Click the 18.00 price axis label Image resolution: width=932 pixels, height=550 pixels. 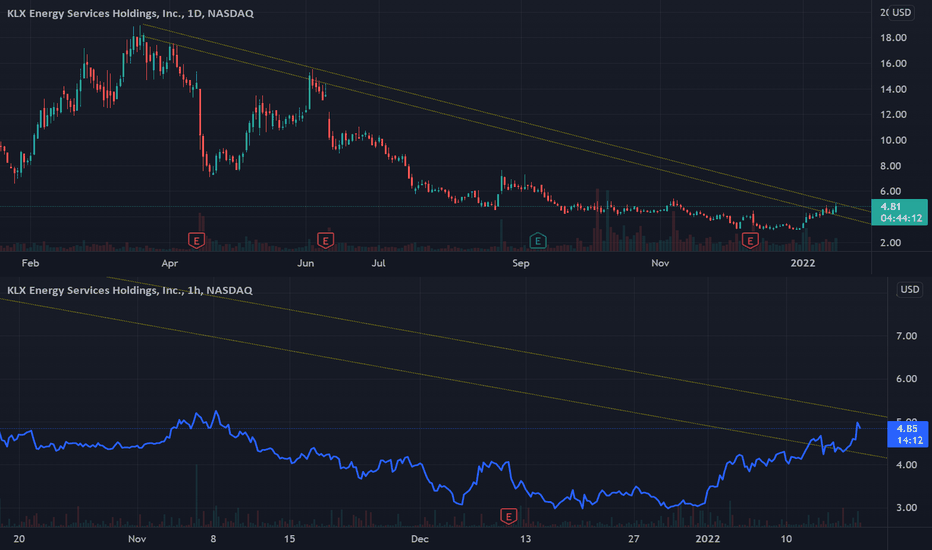point(893,37)
